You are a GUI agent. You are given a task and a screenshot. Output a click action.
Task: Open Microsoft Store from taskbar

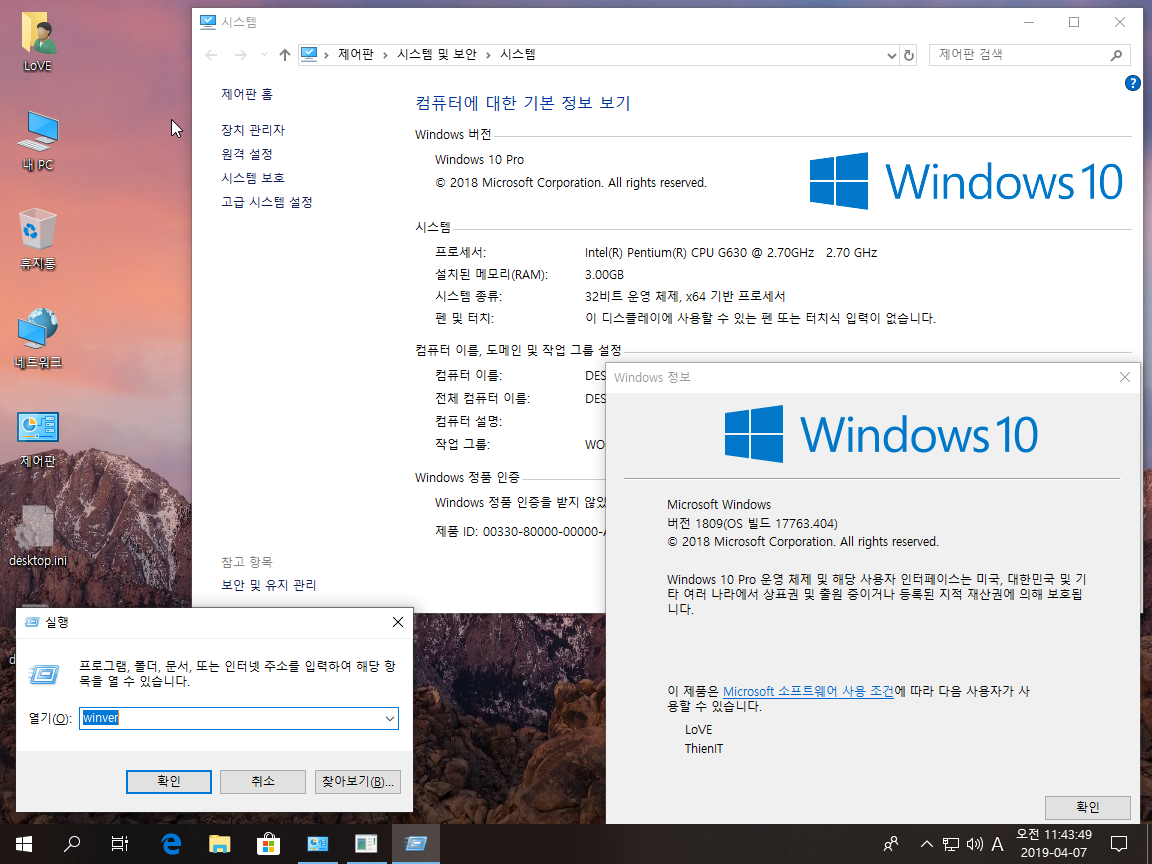pos(268,844)
